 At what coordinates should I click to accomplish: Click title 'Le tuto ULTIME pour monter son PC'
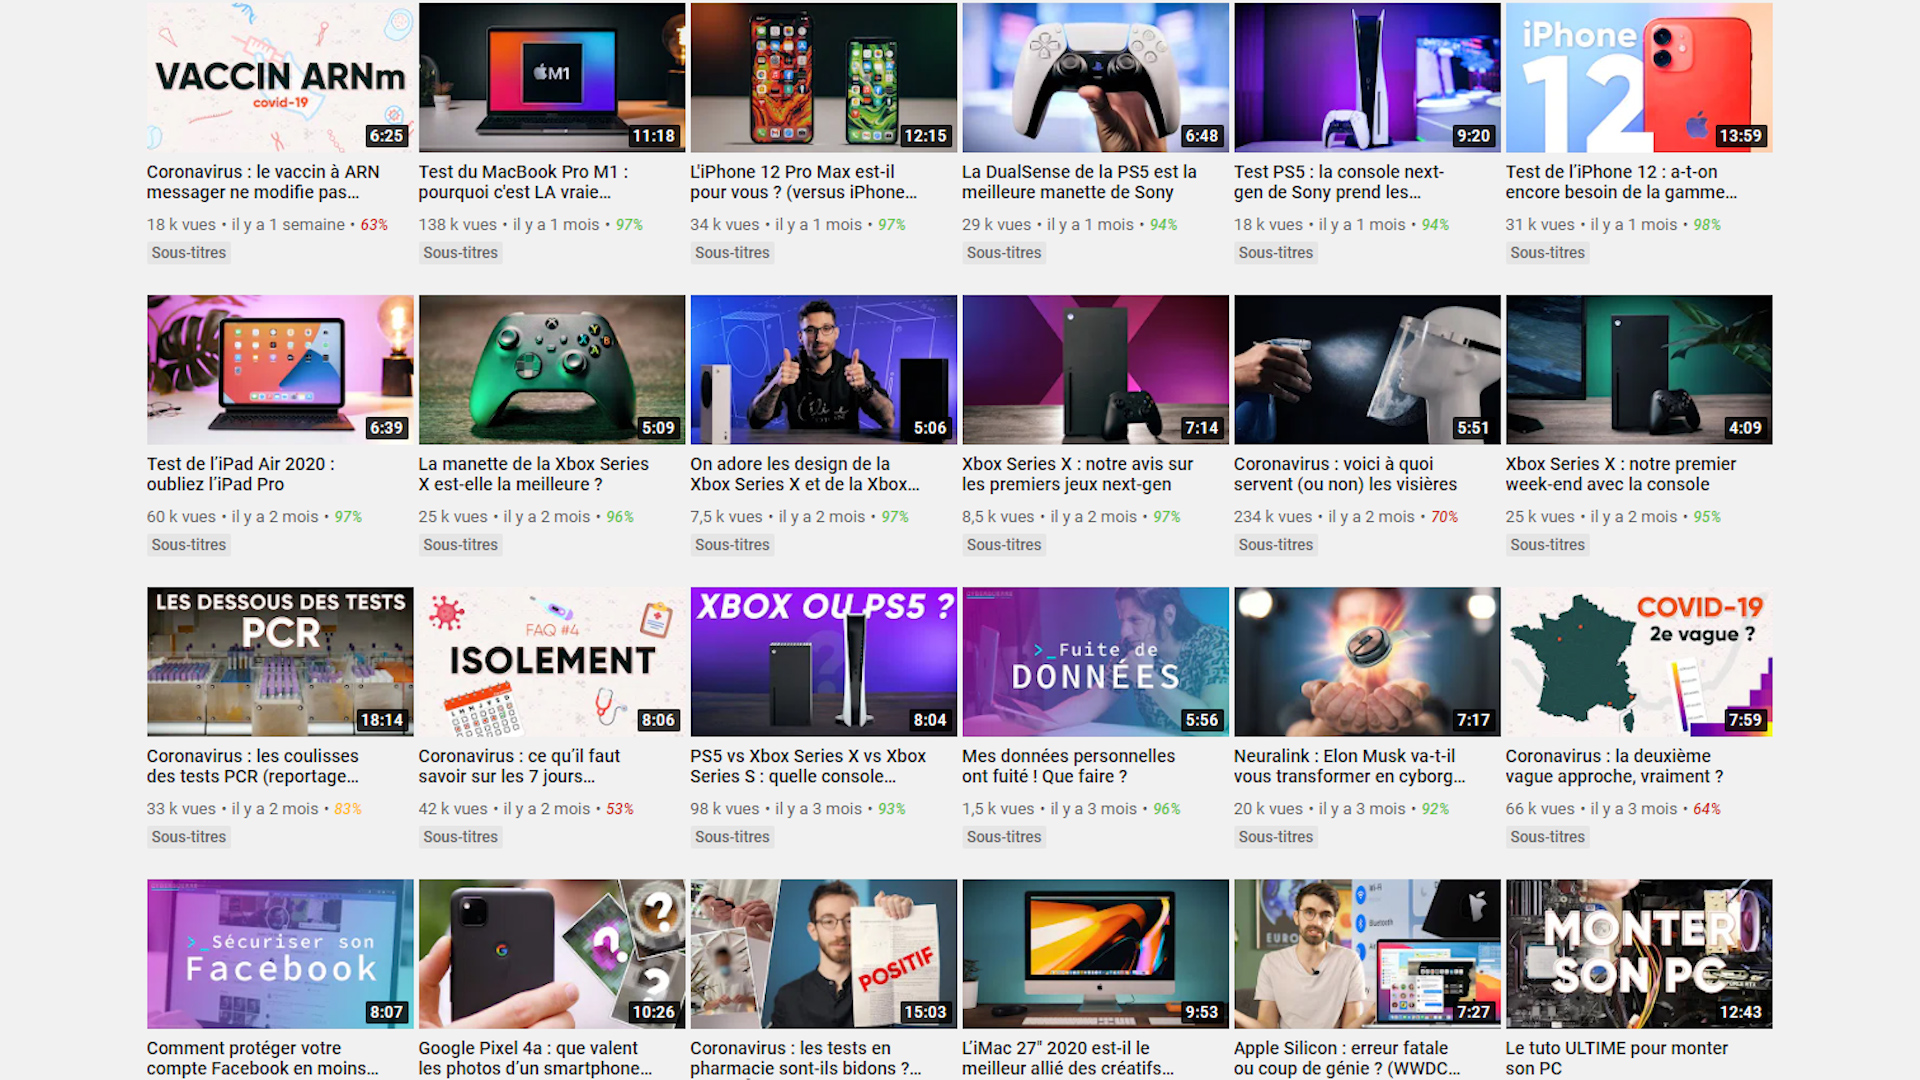[x=1617, y=1058]
